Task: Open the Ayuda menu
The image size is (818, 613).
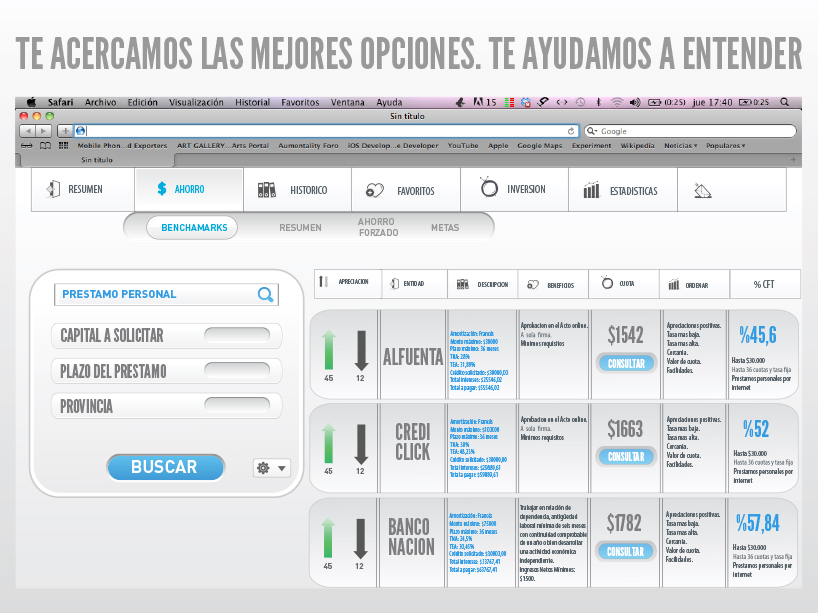Action: [389, 102]
